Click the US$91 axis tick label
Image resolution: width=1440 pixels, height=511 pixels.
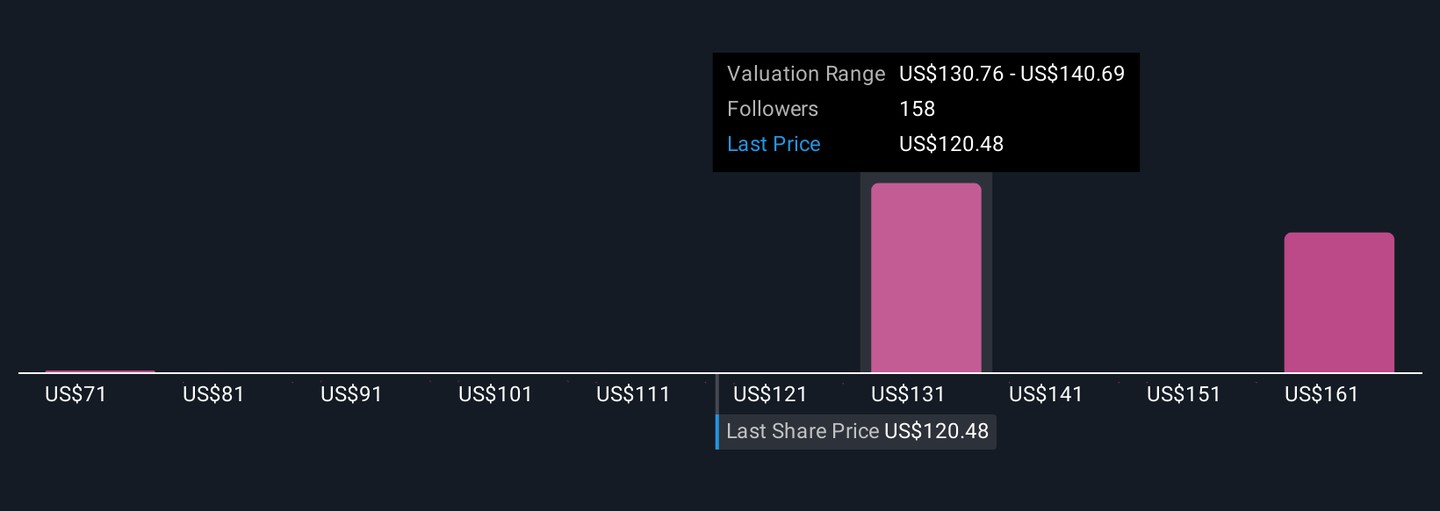pos(352,394)
